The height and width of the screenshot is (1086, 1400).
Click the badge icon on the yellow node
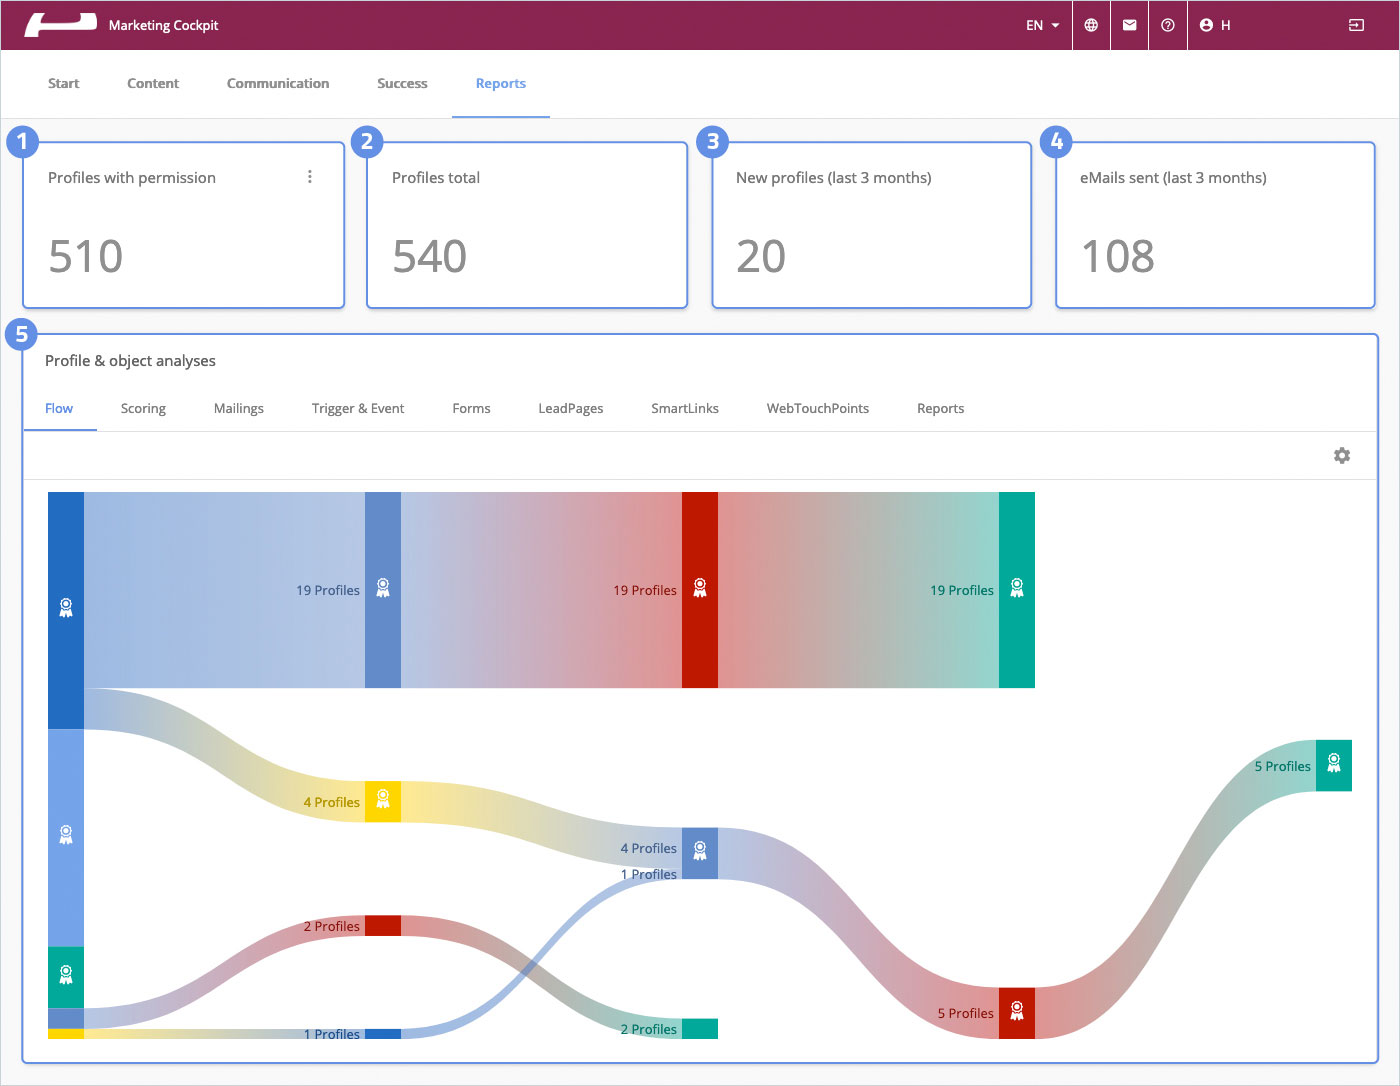[x=382, y=801]
